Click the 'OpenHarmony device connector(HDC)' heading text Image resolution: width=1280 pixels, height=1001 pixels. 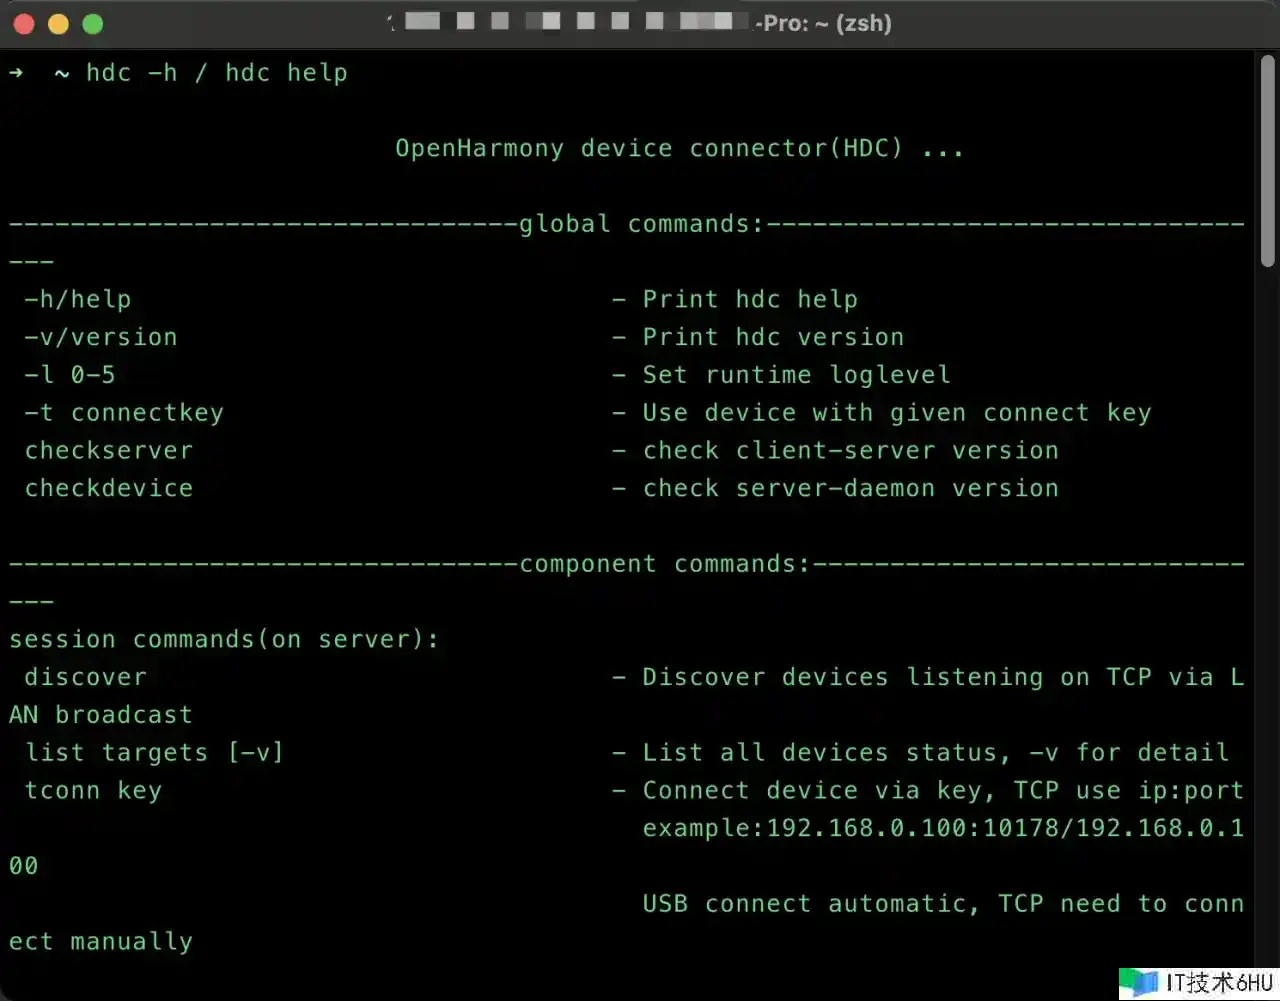pyautogui.click(x=649, y=149)
